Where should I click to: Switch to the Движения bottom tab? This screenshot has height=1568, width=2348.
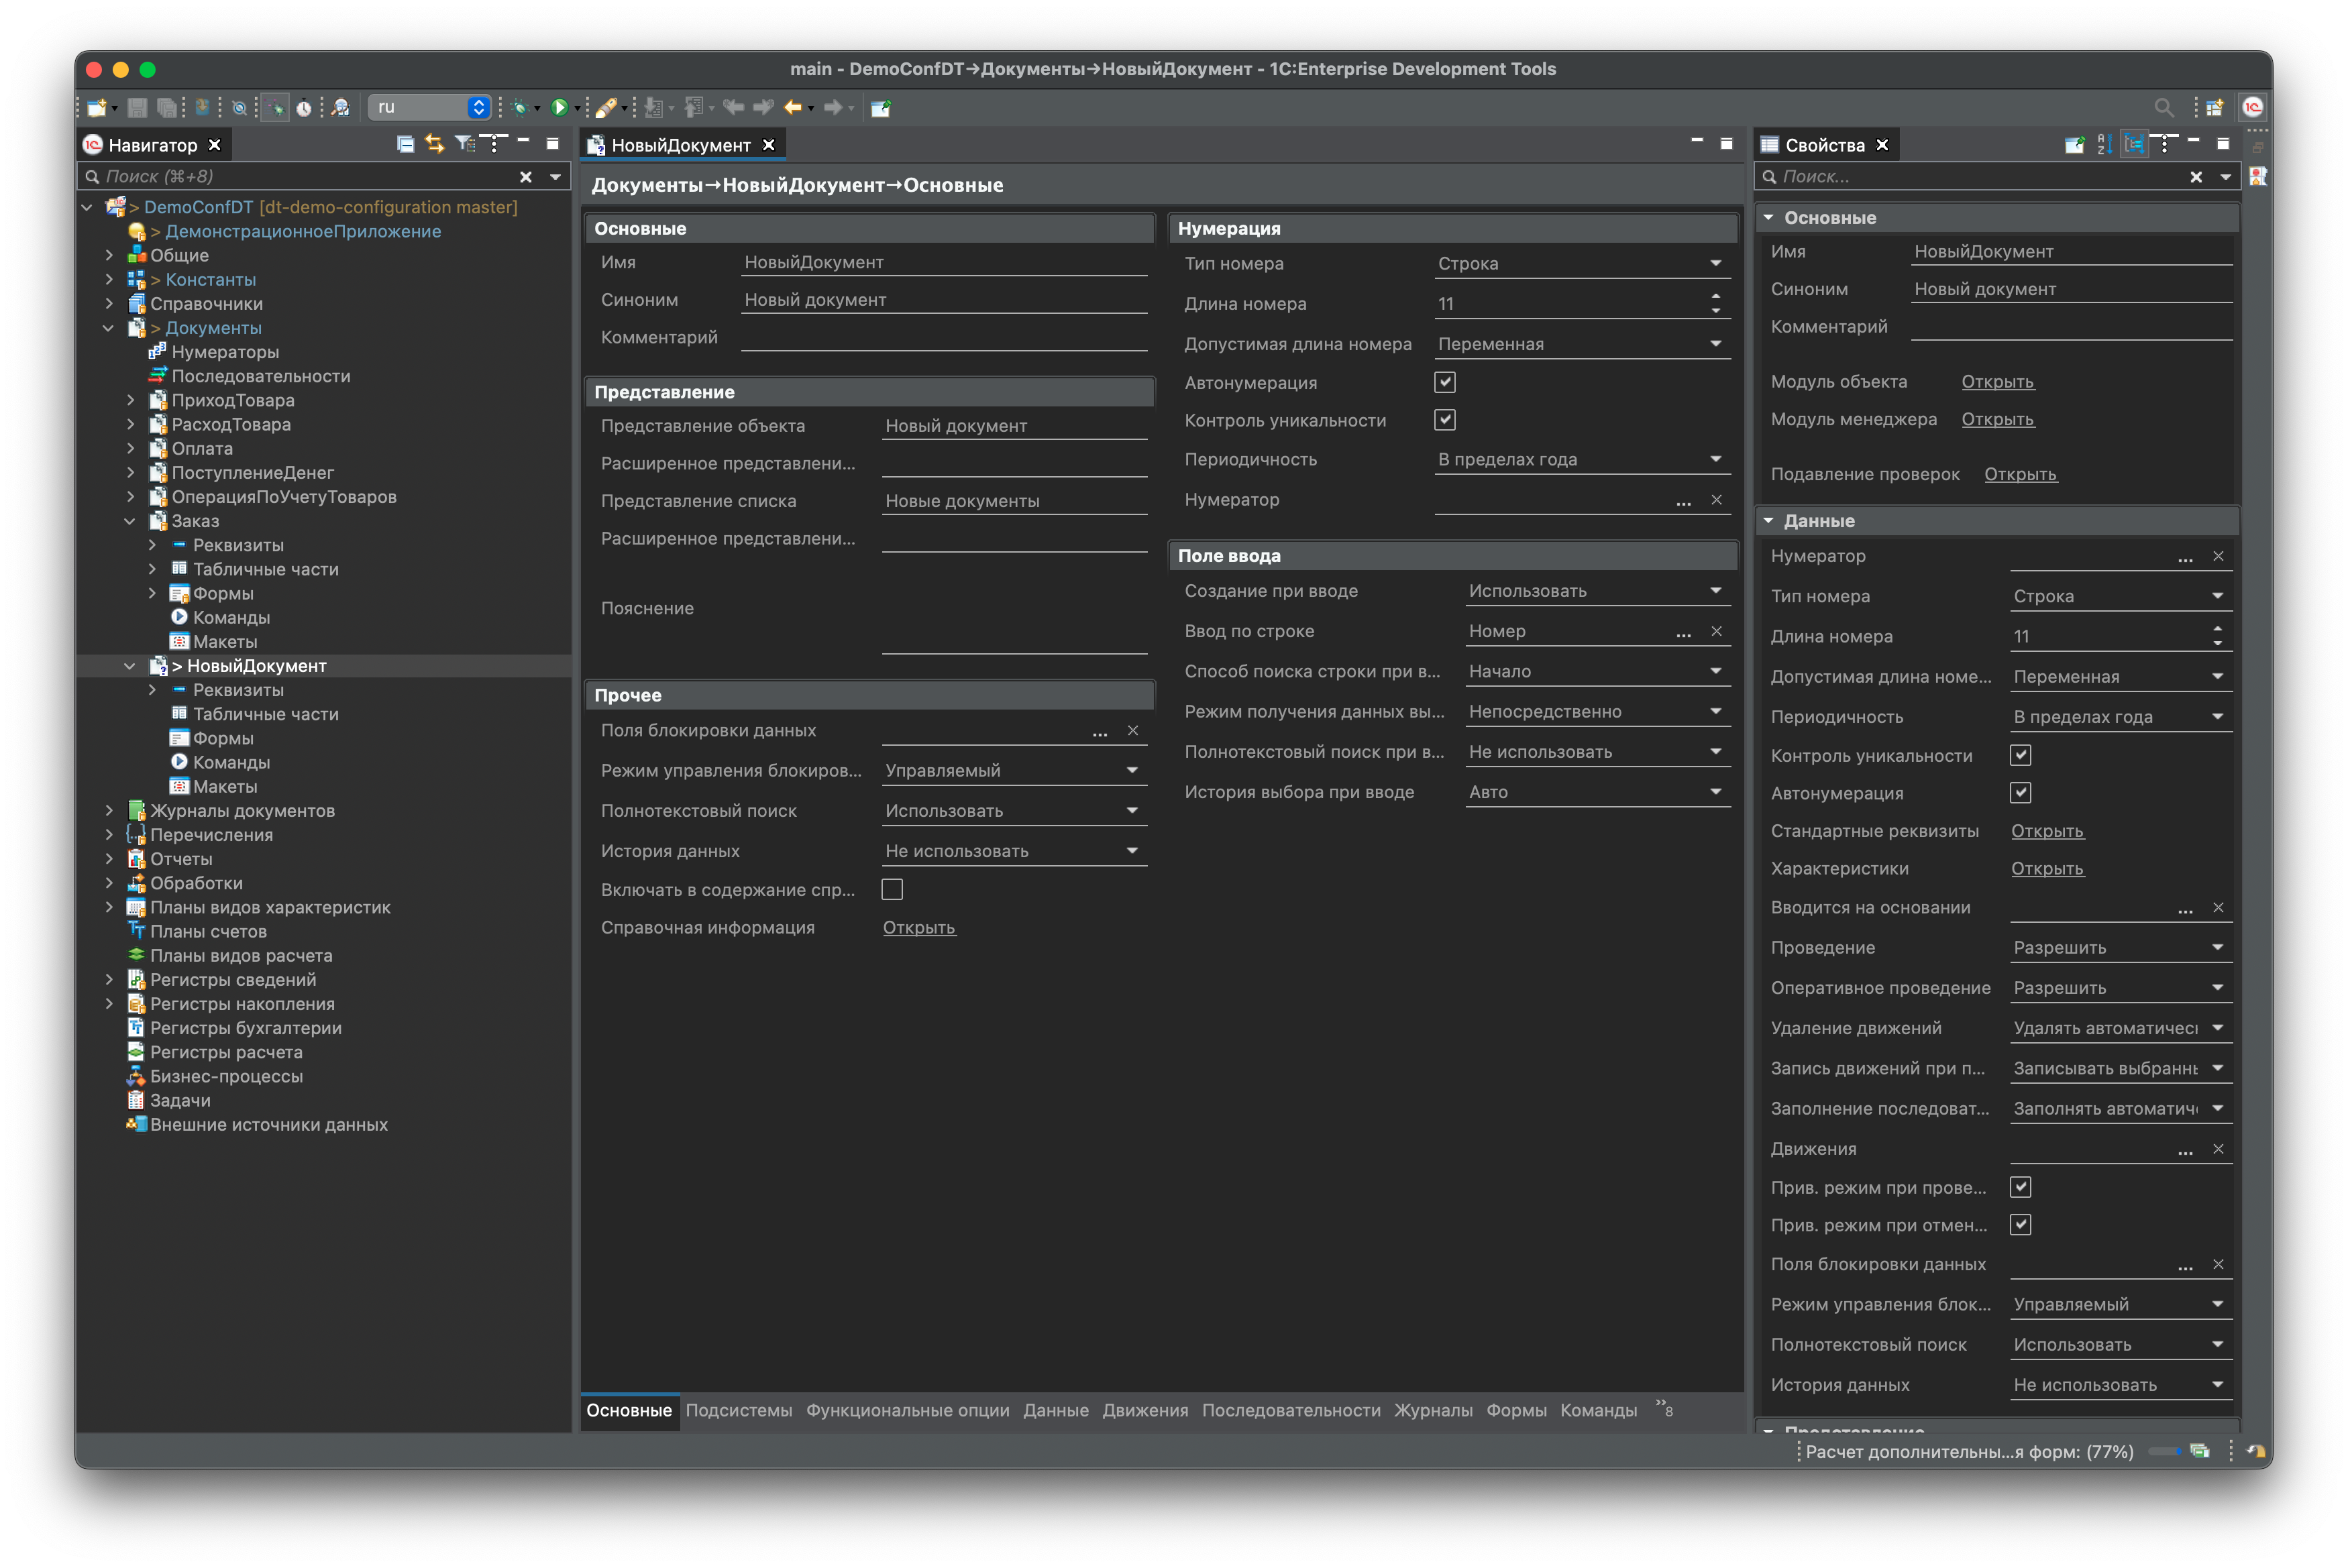pyautogui.click(x=1144, y=1410)
